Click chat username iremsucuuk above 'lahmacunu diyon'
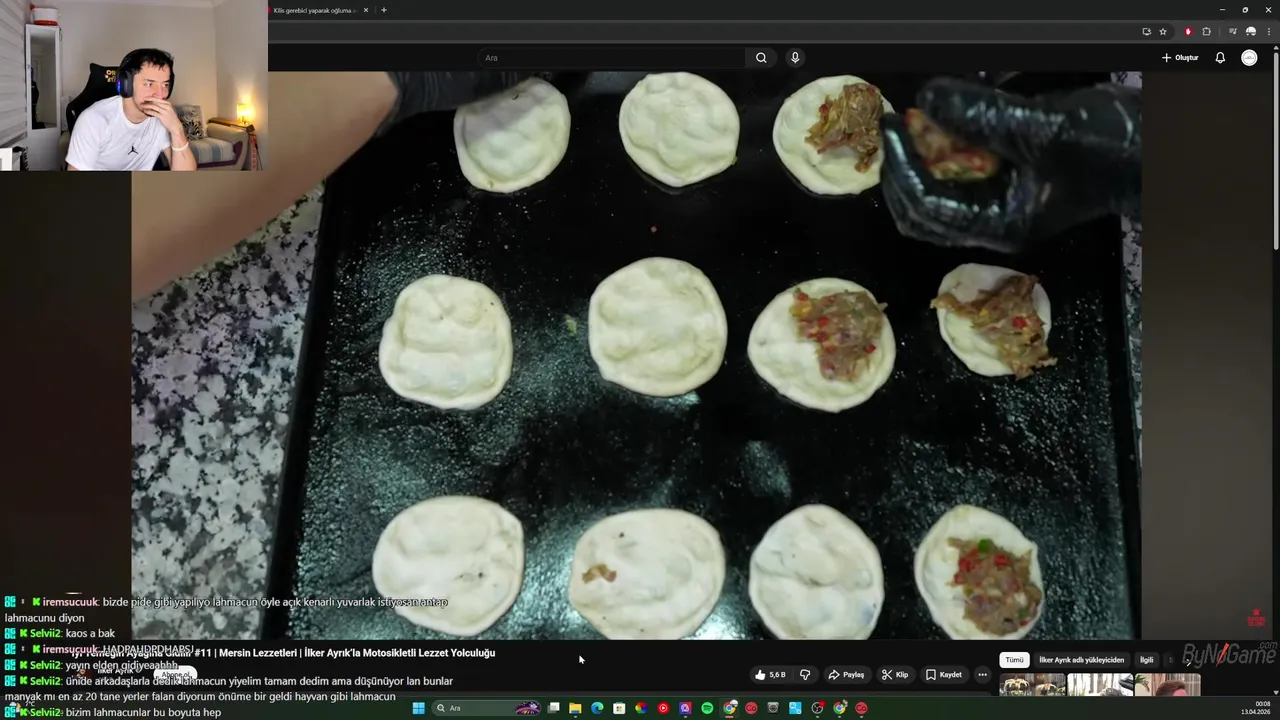The image size is (1280, 720). (x=70, y=602)
